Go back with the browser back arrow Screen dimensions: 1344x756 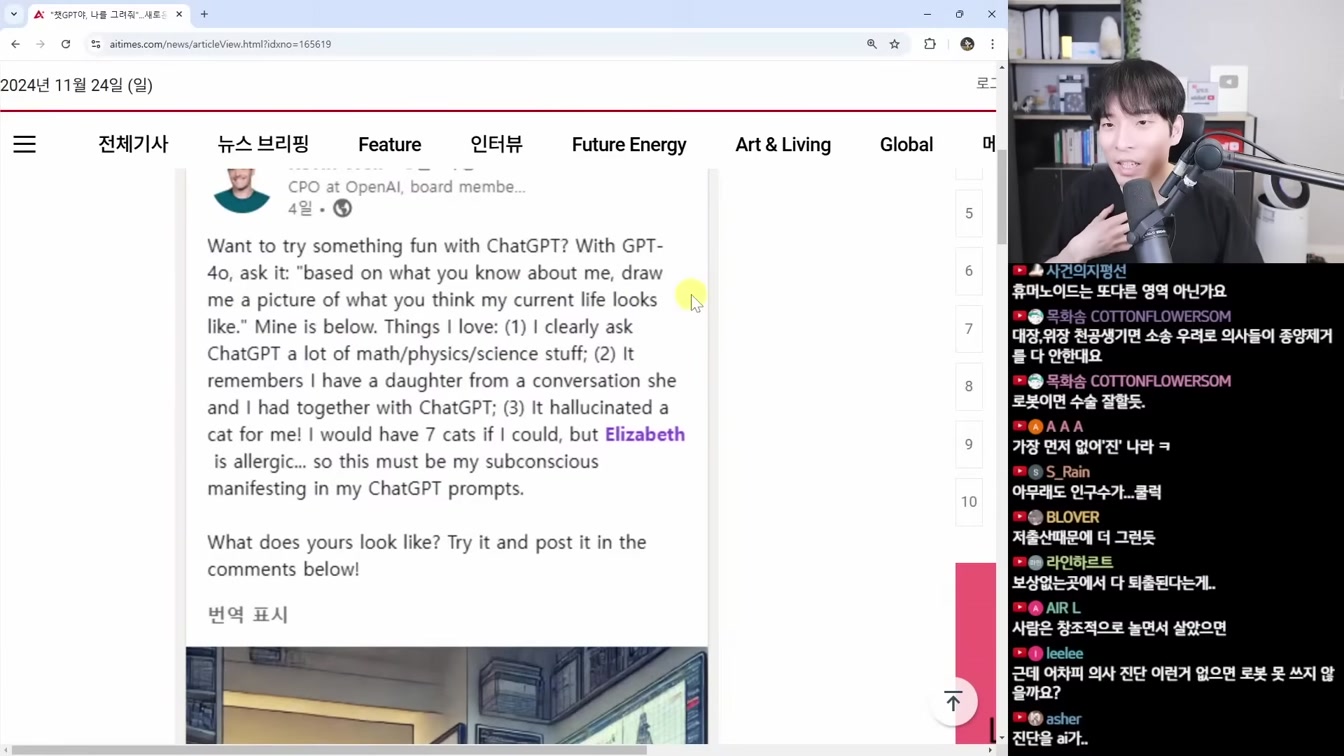pyautogui.click(x=15, y=44)
